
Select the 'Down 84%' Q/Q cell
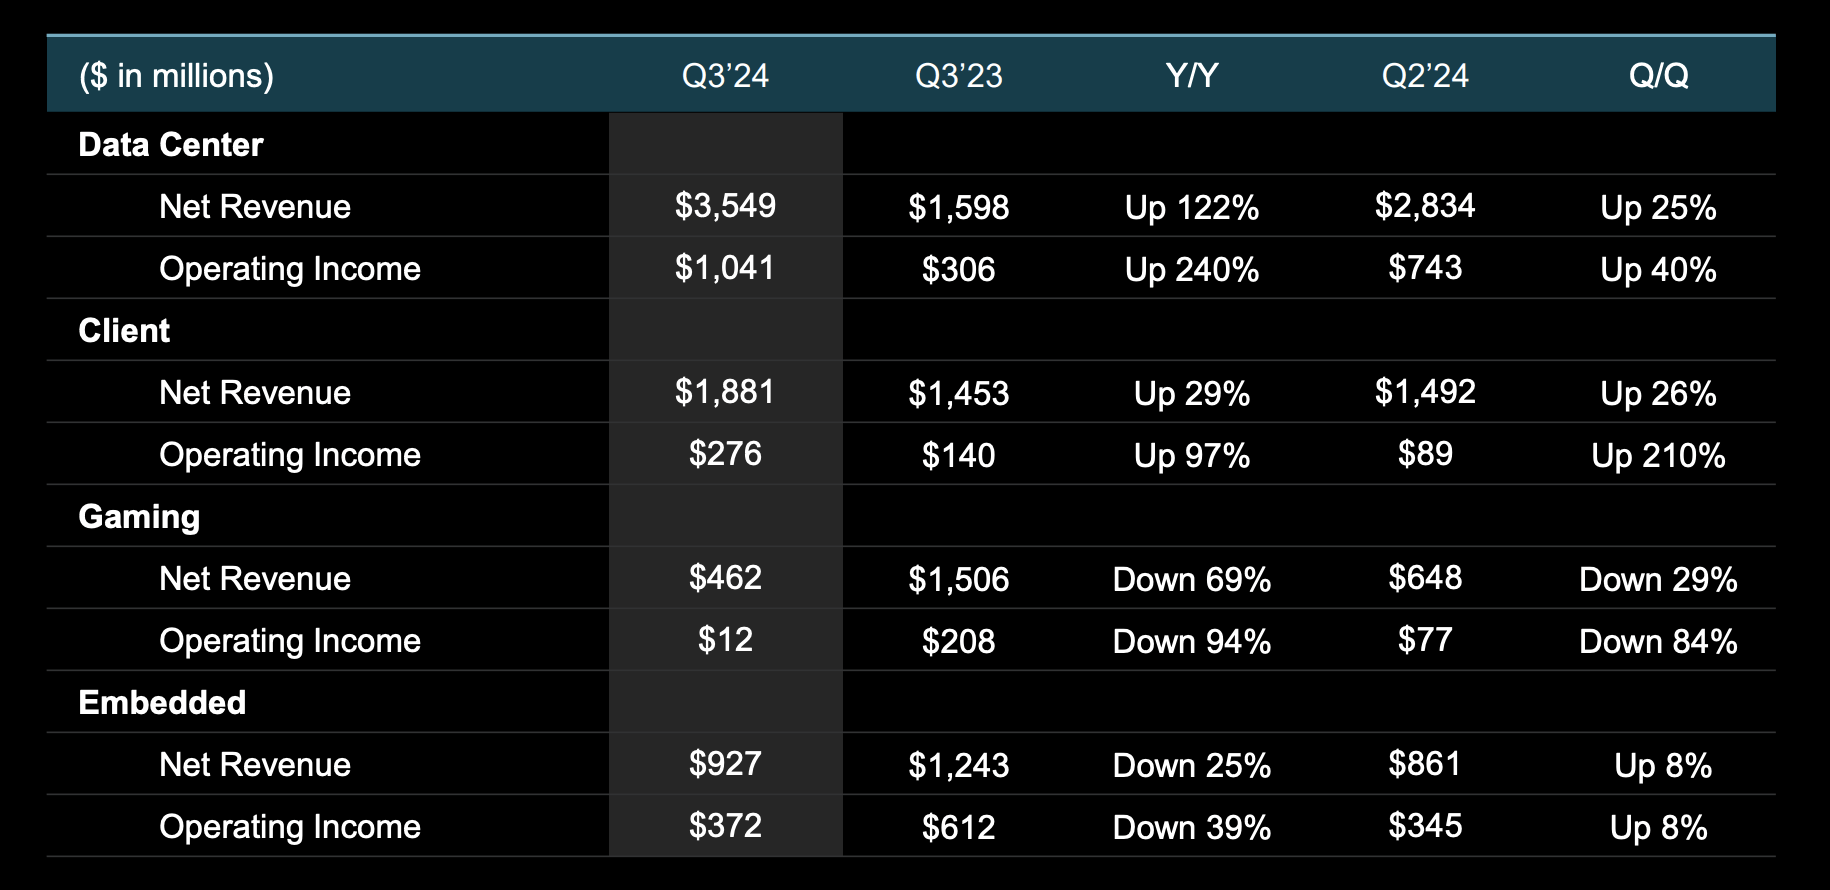coord(1658,642)
